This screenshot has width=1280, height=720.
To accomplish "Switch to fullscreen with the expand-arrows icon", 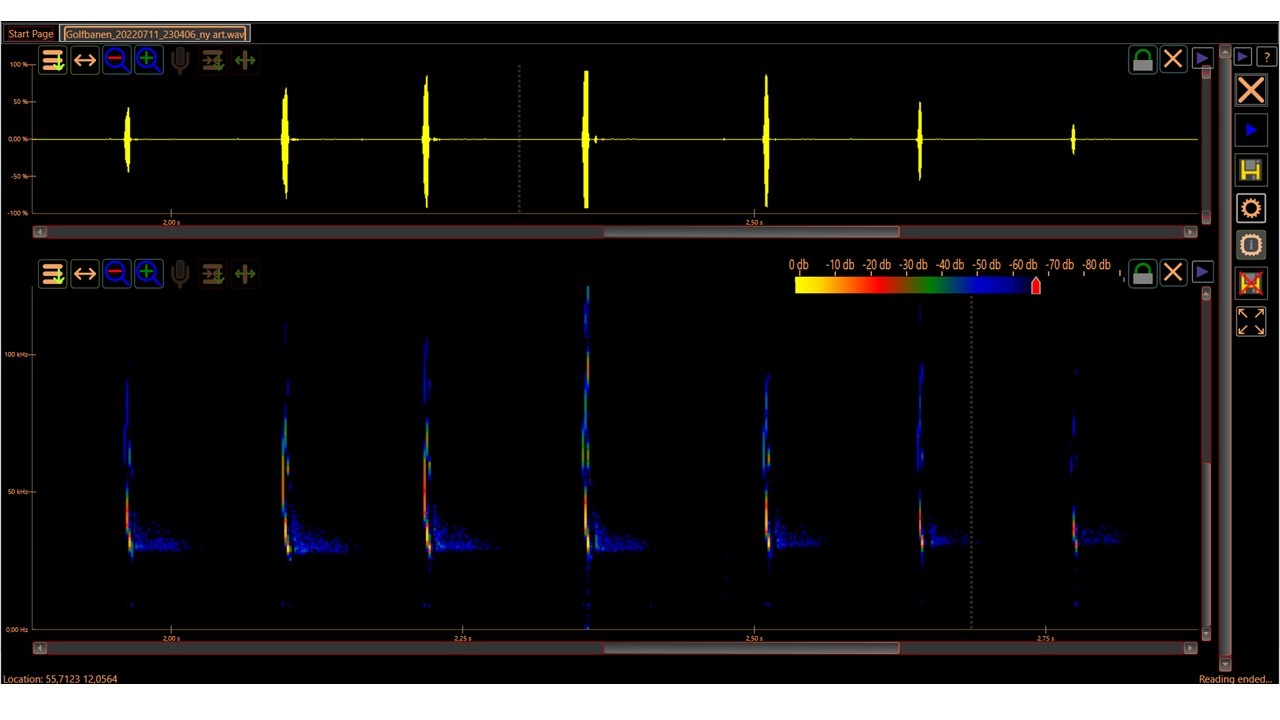I will point(1250,321).
